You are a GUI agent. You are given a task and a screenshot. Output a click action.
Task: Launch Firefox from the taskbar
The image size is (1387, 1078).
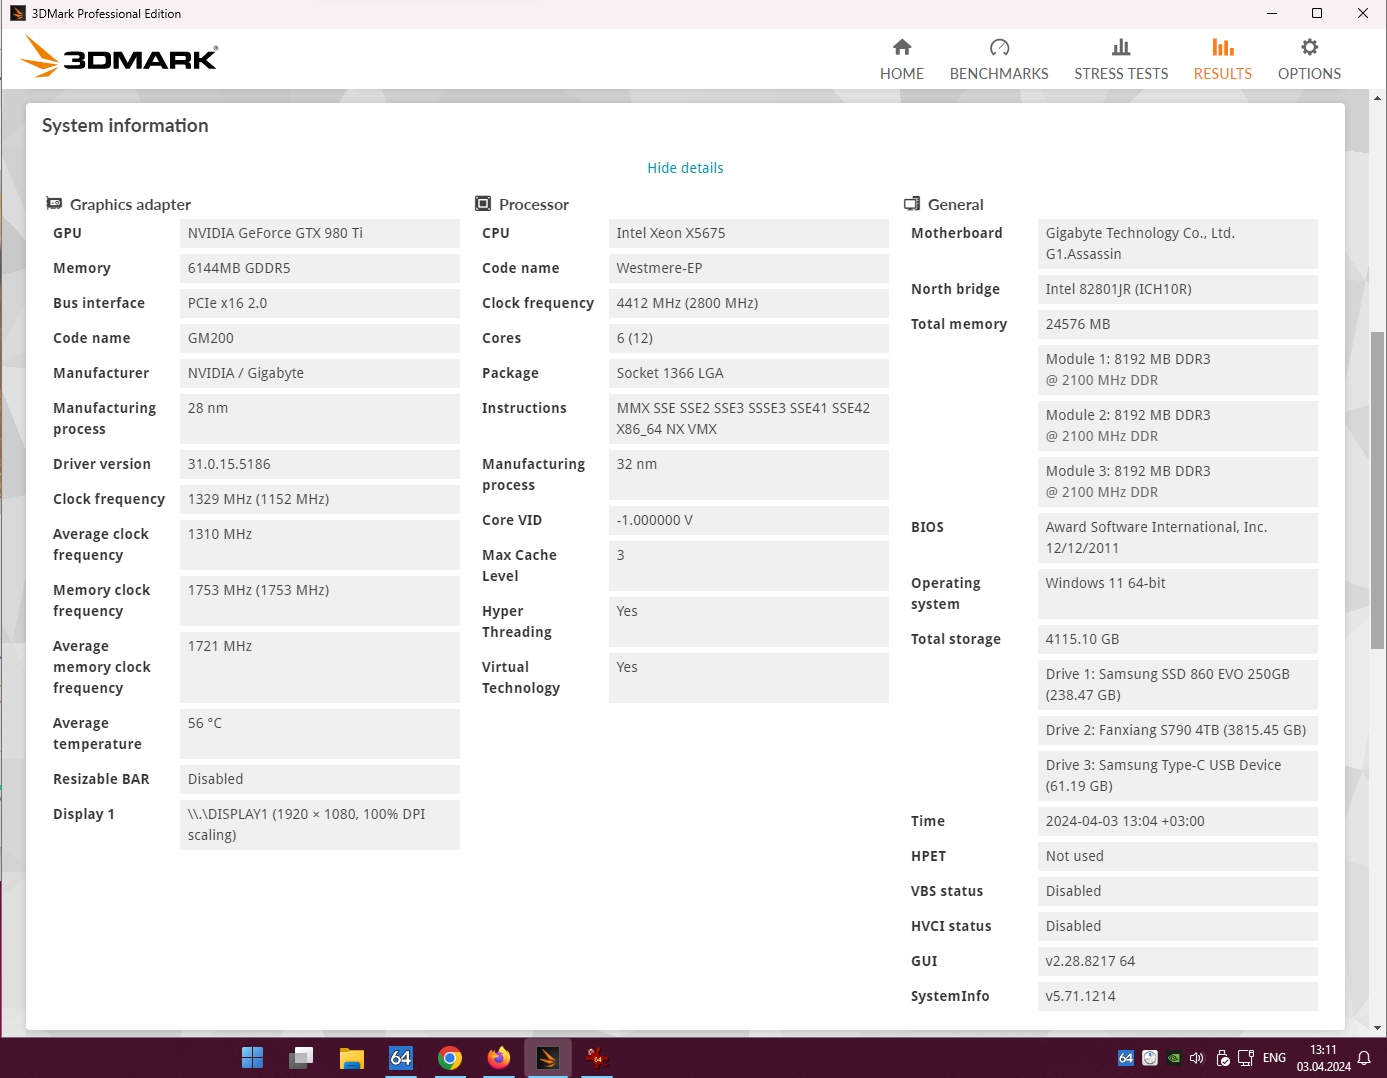499,1058
